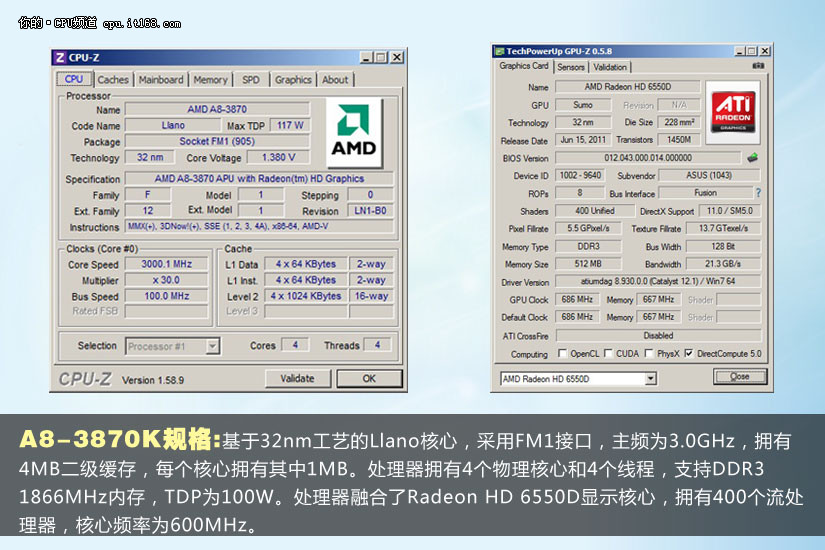Click the Multiplier value x 30.0

(166, 280)
